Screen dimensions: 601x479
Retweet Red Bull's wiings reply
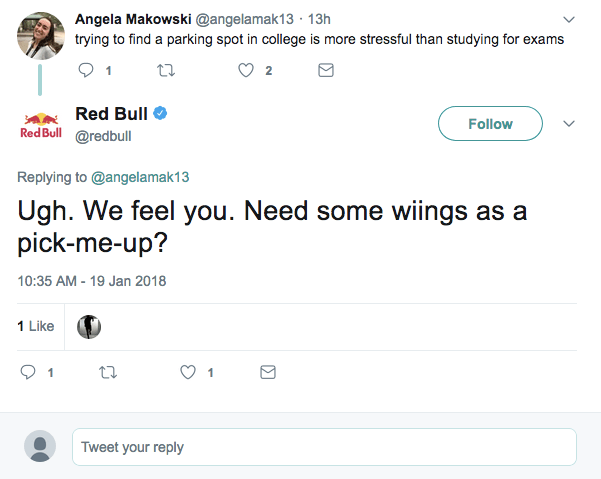tap(108, 372)
